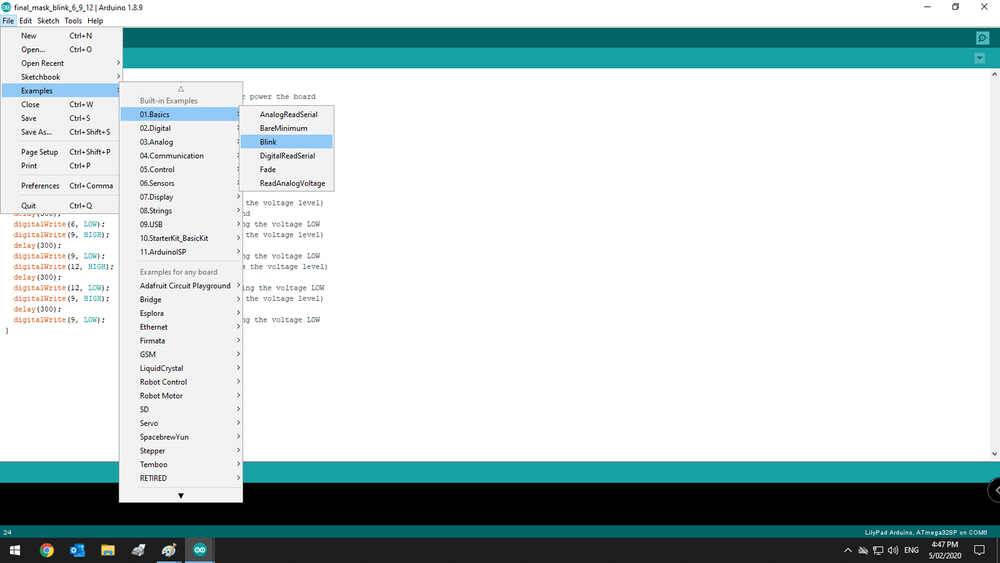This screenshot has height=563, width=1000.
Task: Open the Edit menu
Action: (26, 20)
